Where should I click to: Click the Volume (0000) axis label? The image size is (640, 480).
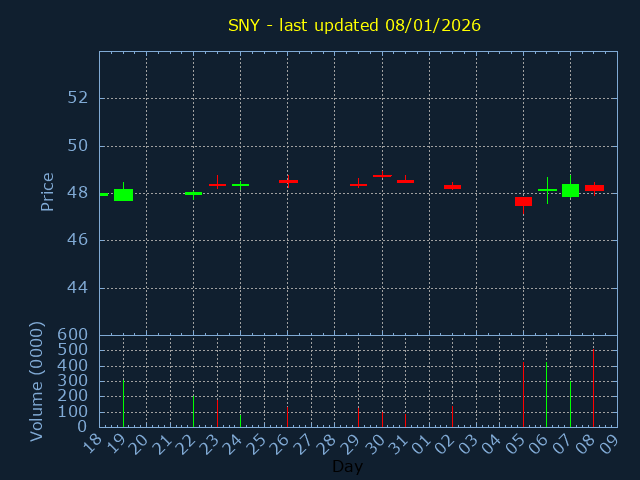tap(37, 381)
